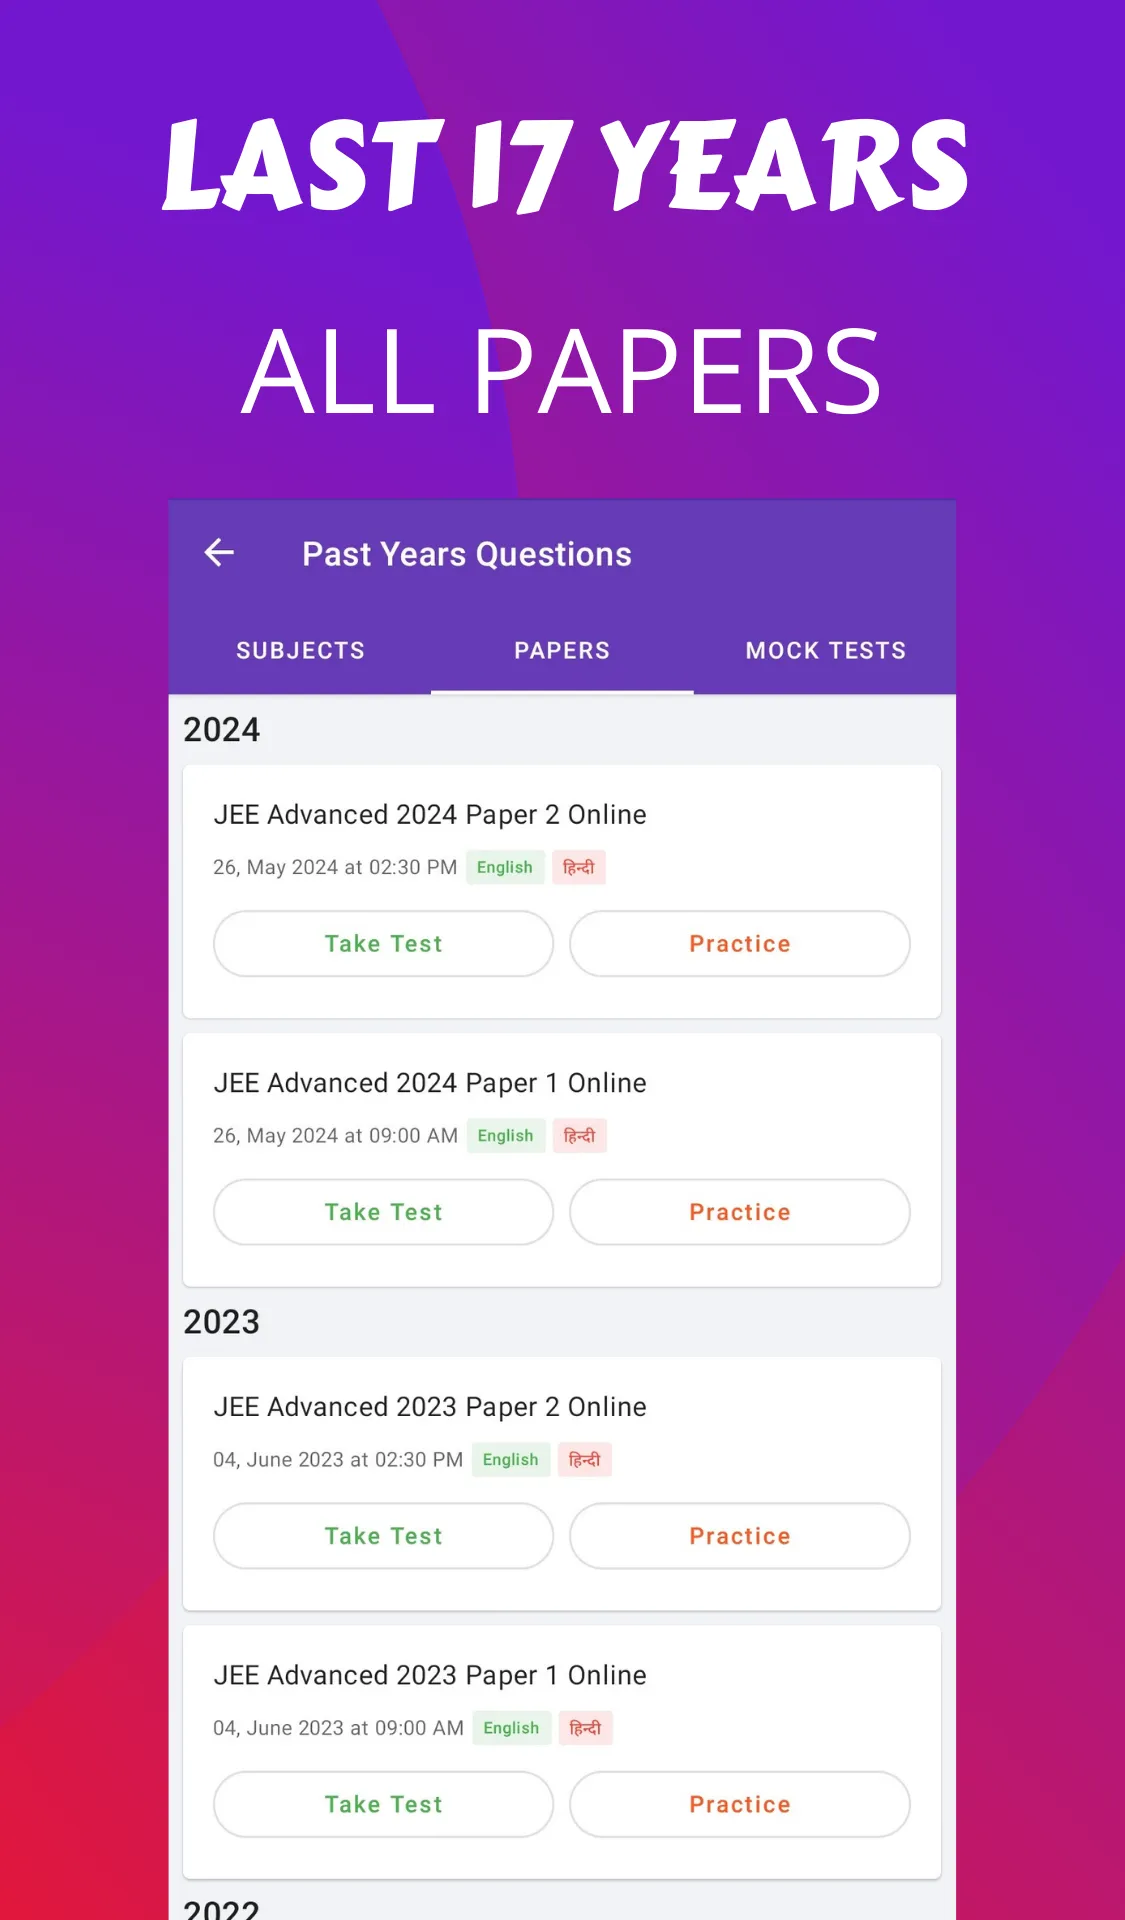This screenshot has height=1920, width=1125.
Task: Switch to the Subjects tab
Action: tap(300, 651)
